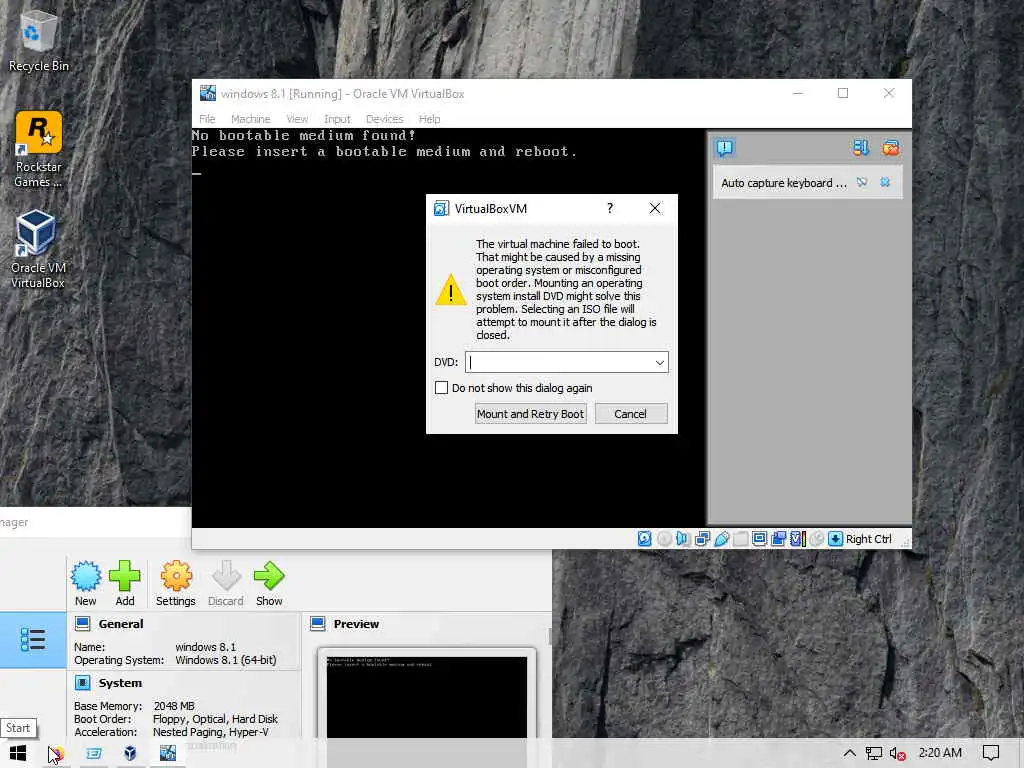
Task: Click the don't-show-again icon on keyboard notification
Action: (x=862, y=182)
